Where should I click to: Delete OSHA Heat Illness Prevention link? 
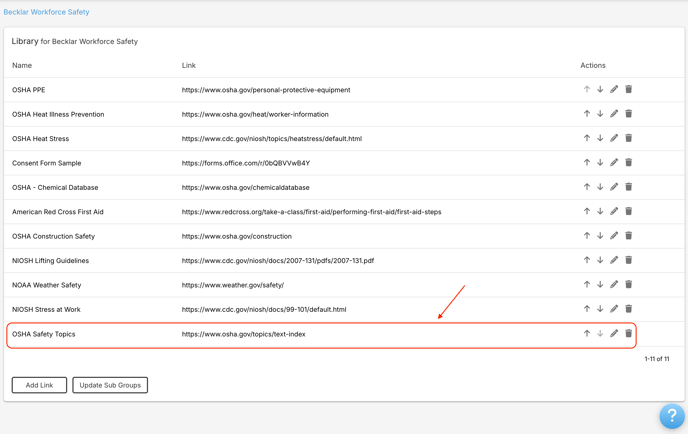tap(628, 114)
